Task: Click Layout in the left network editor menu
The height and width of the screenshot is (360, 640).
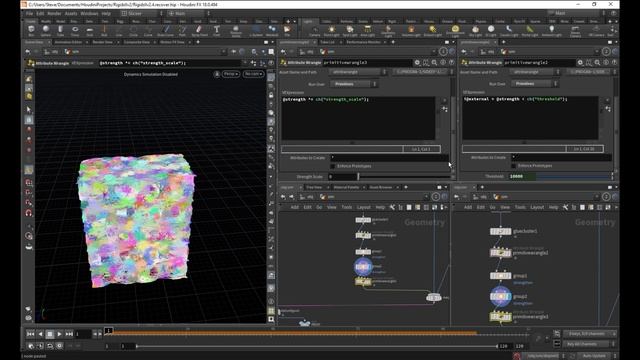Action: point(363,207)
